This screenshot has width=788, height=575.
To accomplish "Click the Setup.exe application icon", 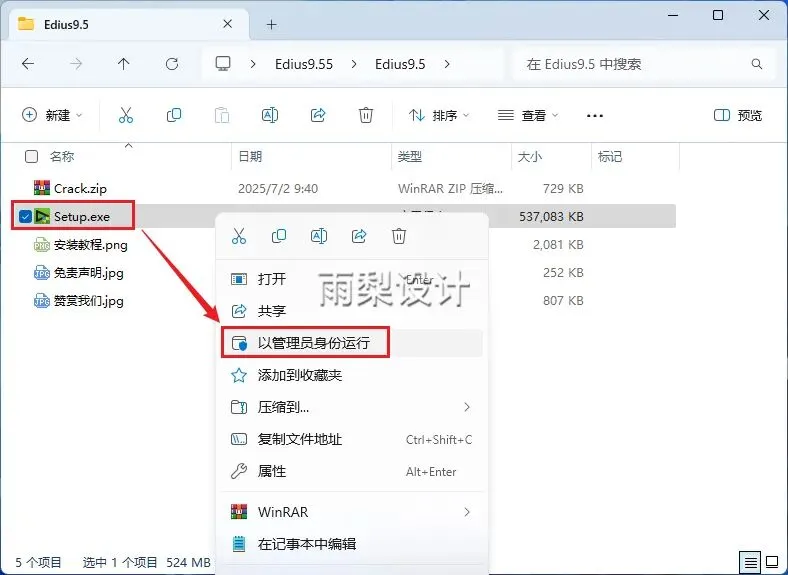I will (x=42, y=216).
